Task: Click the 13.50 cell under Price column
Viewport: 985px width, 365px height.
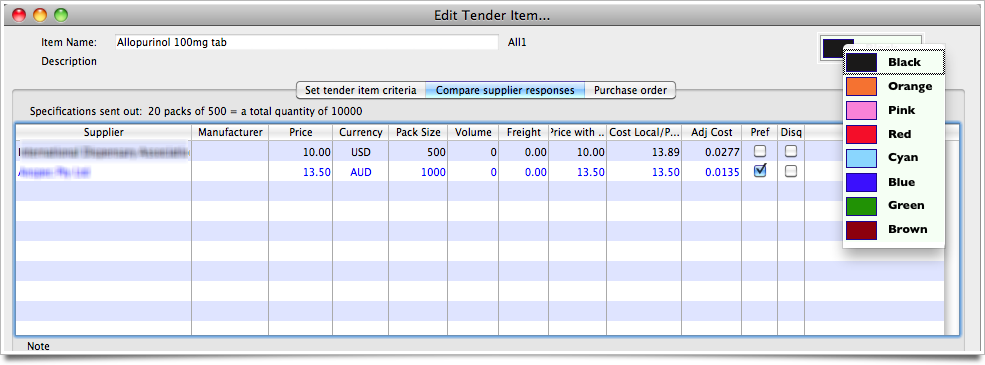Action: pos(300,172)
